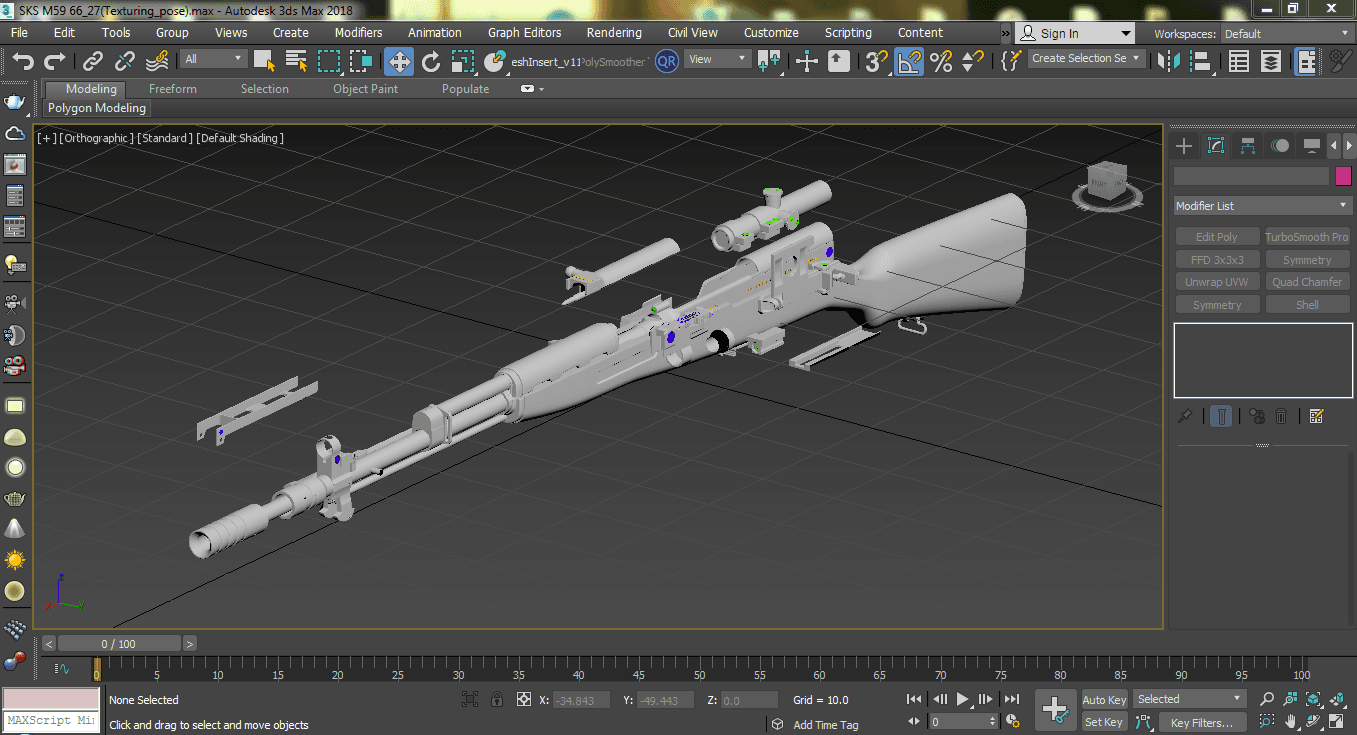The image size is (1357, 735).
Task: Click Use Pivot Point Center icon
Action: click(x=769, y=62)
